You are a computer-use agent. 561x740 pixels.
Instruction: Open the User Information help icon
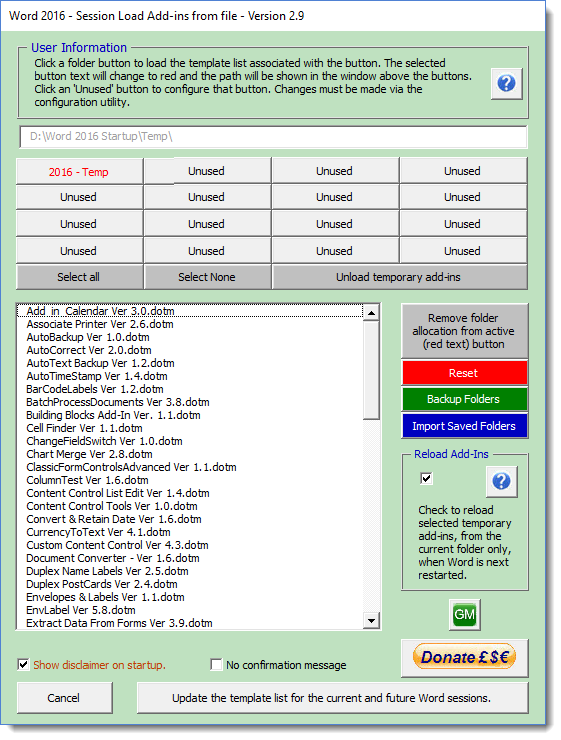coord(506,84)
